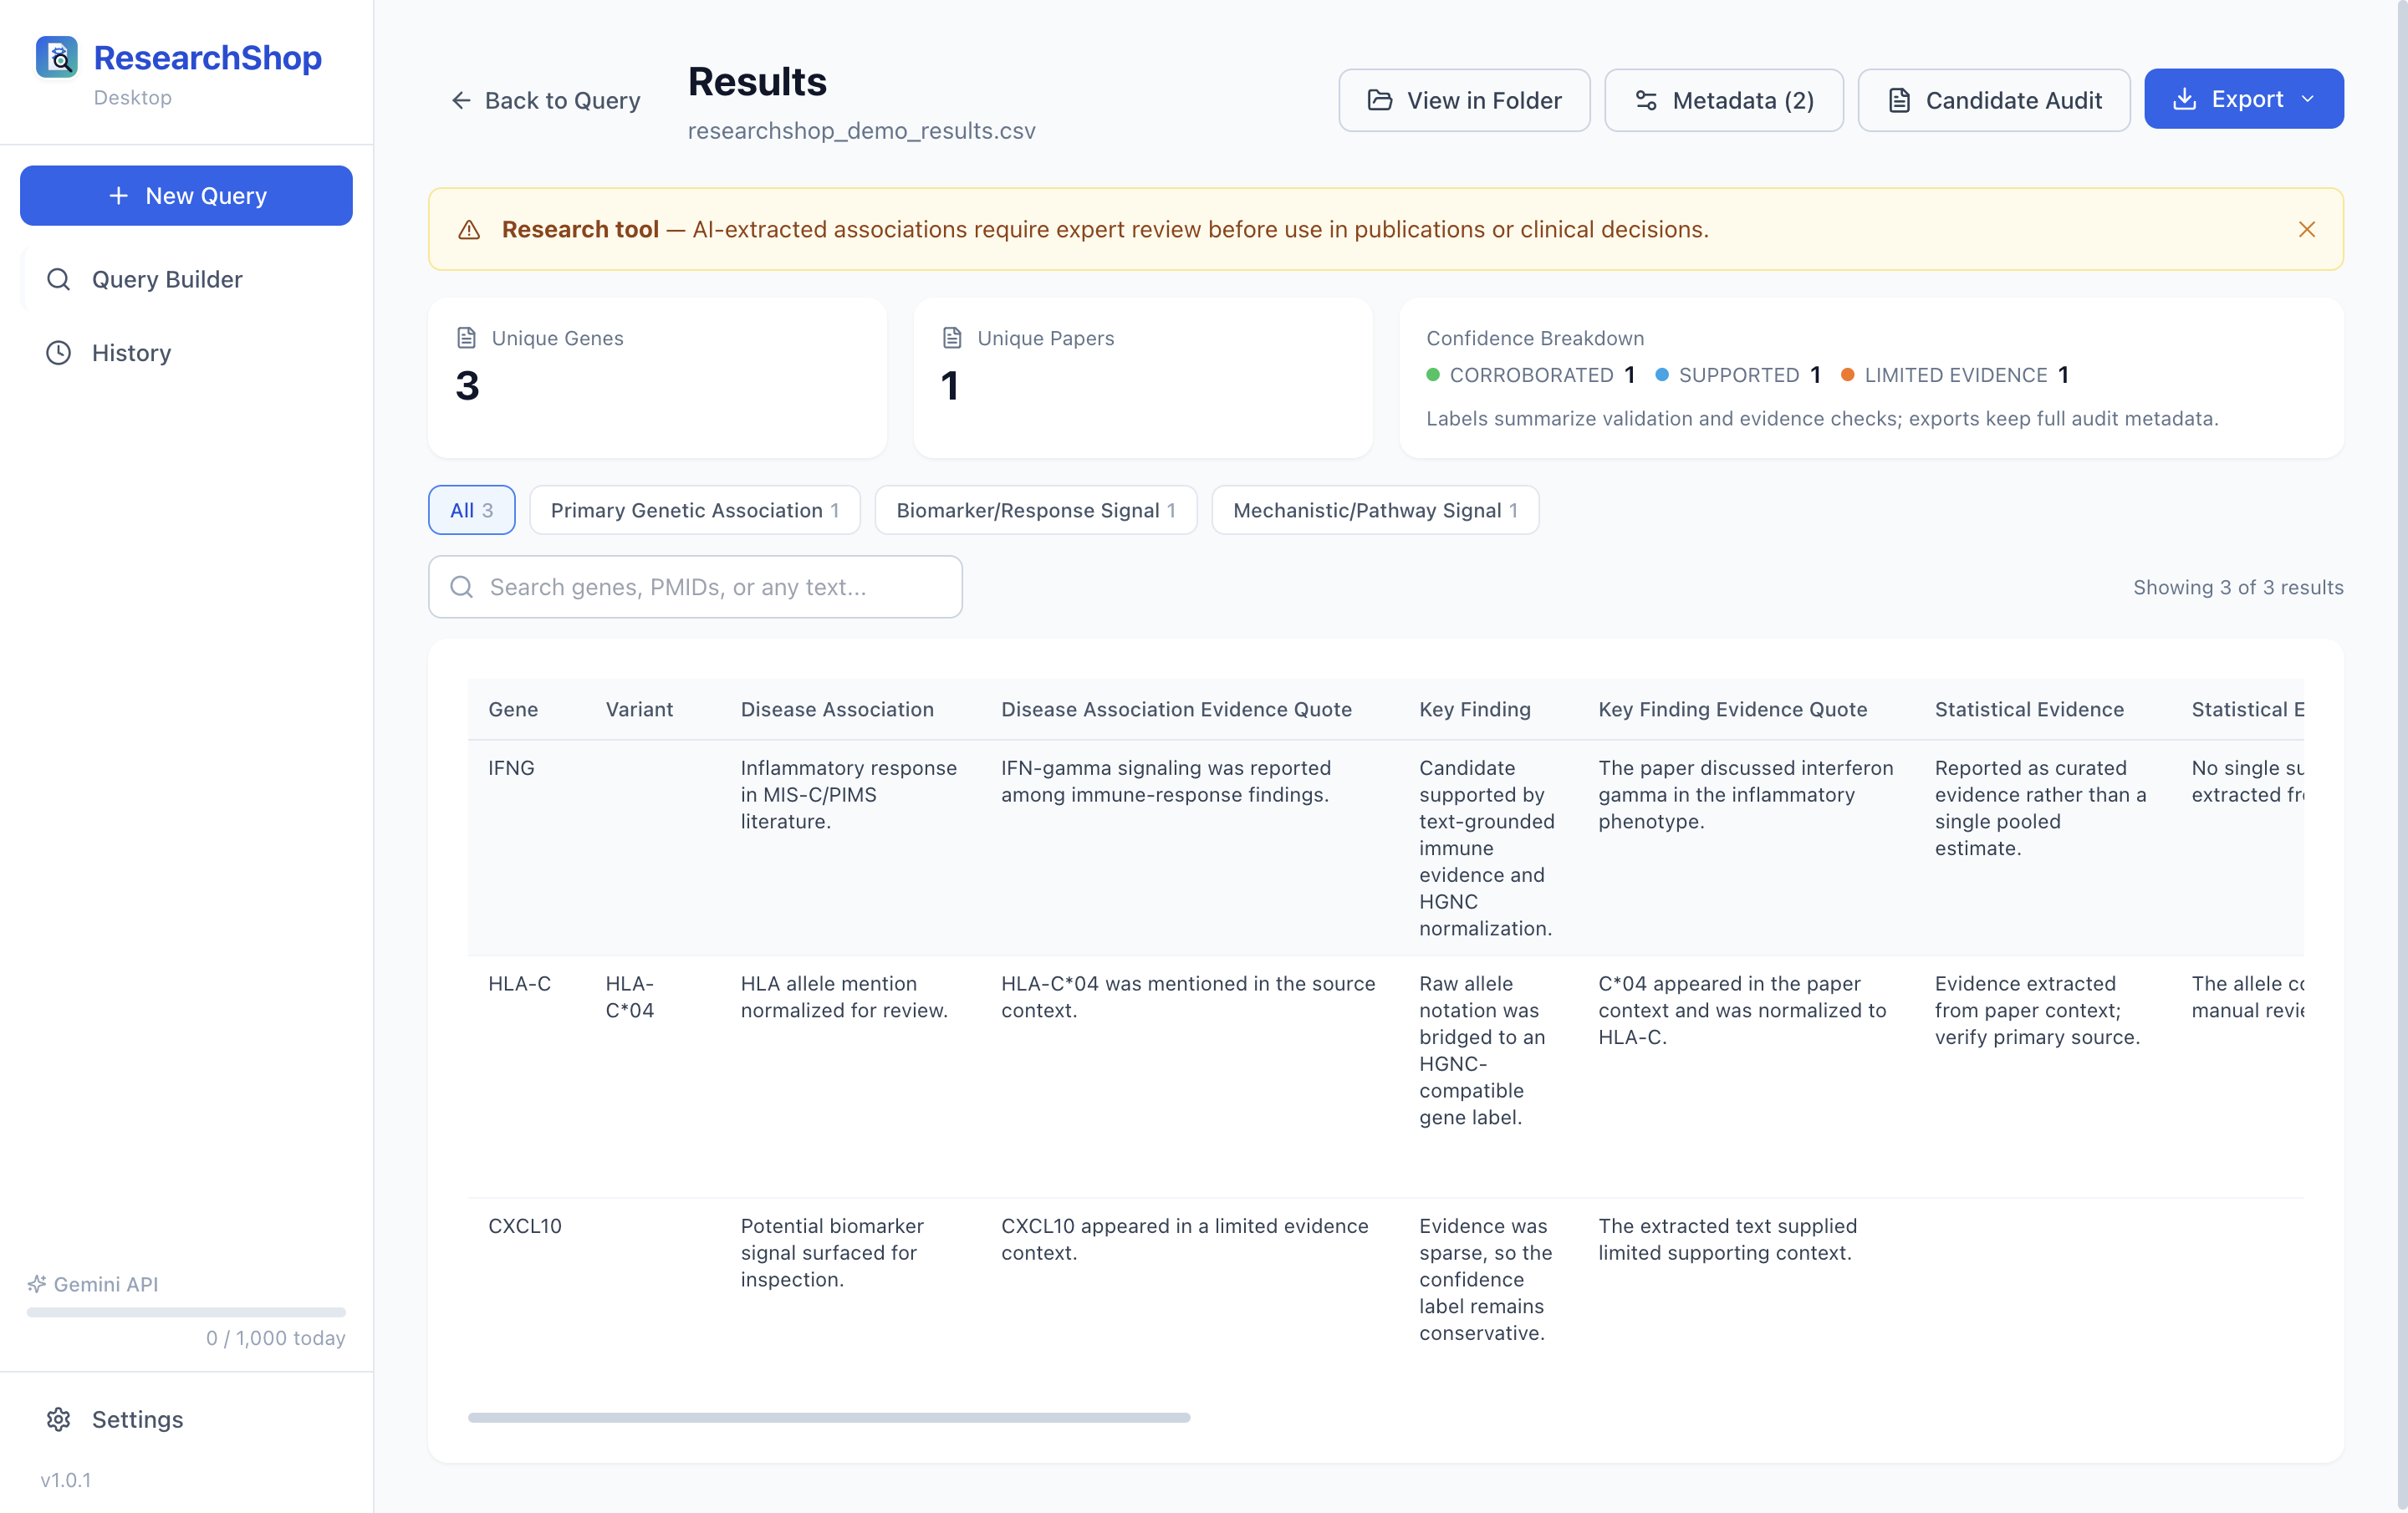Image resolution: width=2408 pixels, height=1513 pixels.
Task: Click the Settings gear icon
Action: pos(59,1419)
